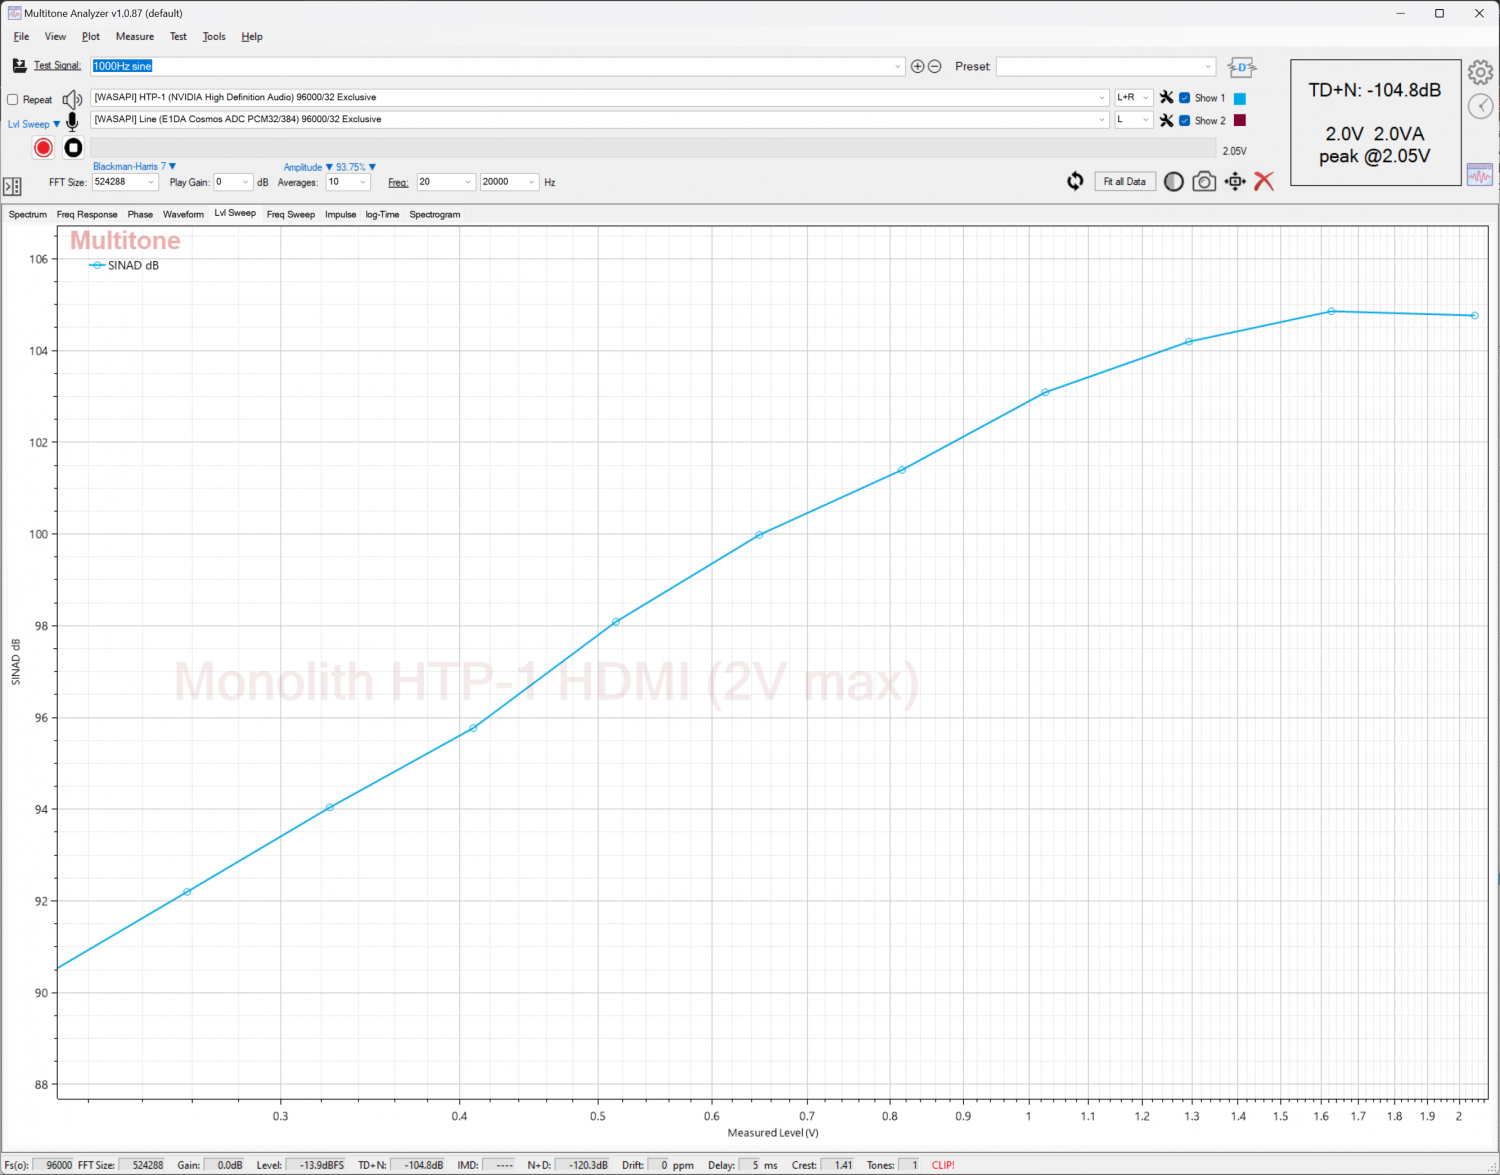Click the pan/move arrows icon
This screenshot has height=1175, width=1500.
[x=1235, y=181]
